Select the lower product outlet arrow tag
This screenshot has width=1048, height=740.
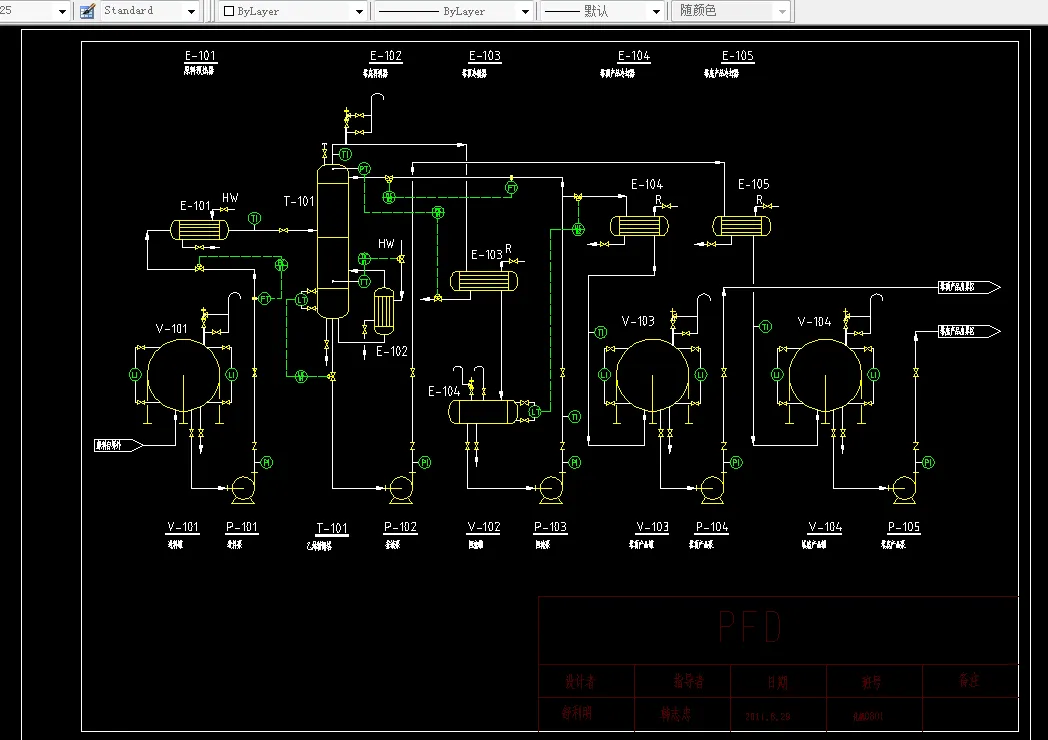pos(969,331)
